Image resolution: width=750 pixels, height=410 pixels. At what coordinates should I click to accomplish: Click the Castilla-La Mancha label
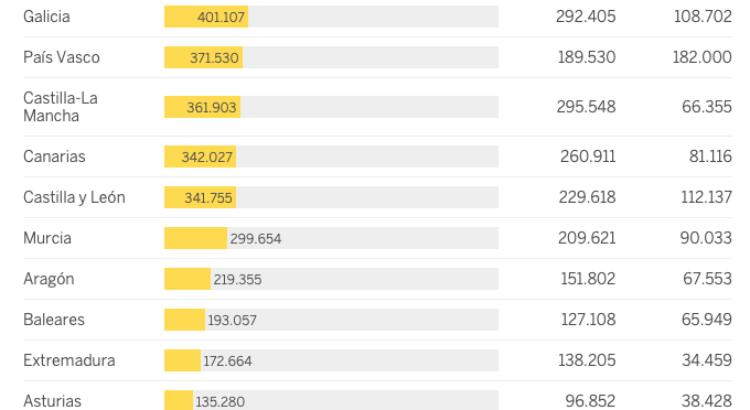coord(60,107)
